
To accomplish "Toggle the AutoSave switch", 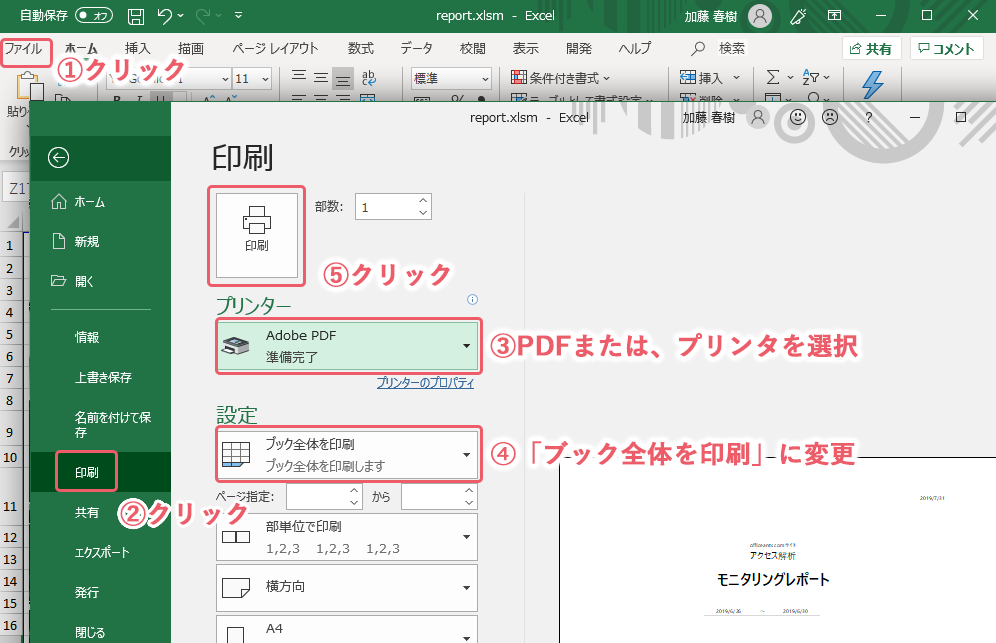I will [x=94, y=15].
